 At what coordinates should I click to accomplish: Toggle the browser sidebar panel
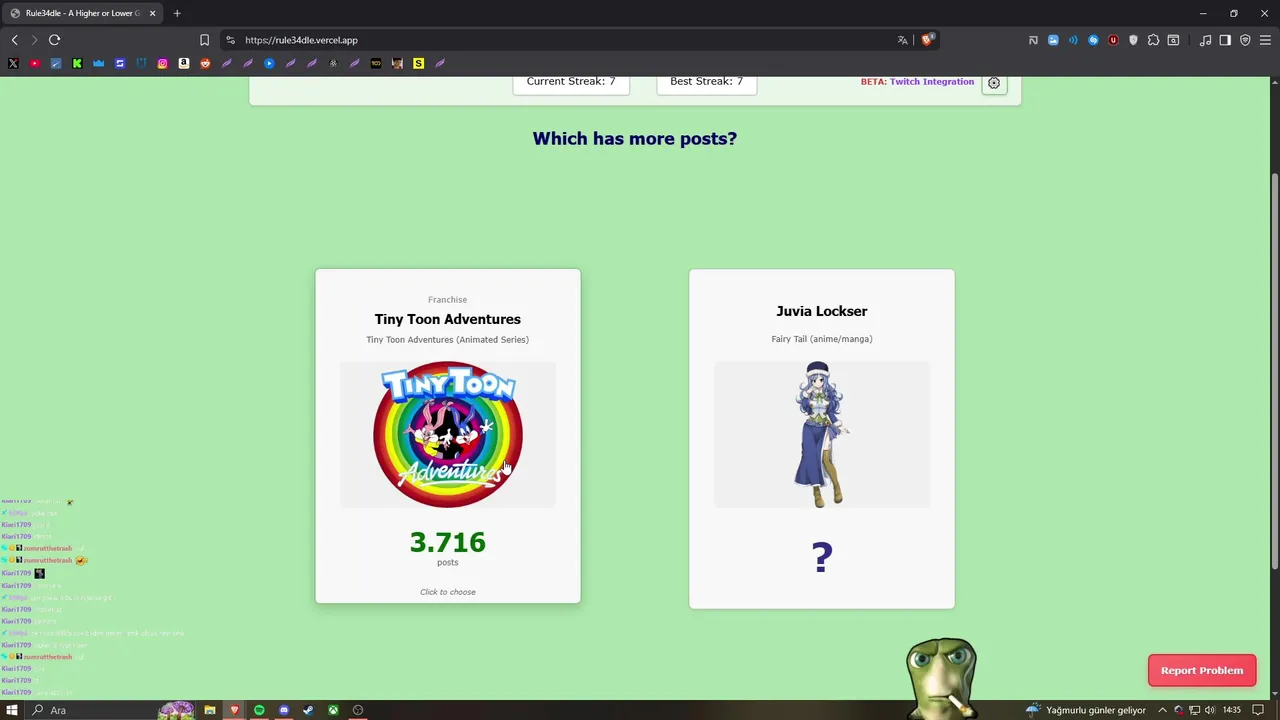pos(1225,40)
